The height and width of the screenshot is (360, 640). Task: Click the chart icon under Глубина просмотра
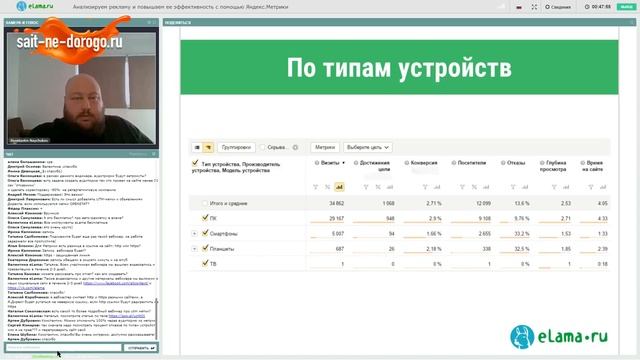point(566,187)
